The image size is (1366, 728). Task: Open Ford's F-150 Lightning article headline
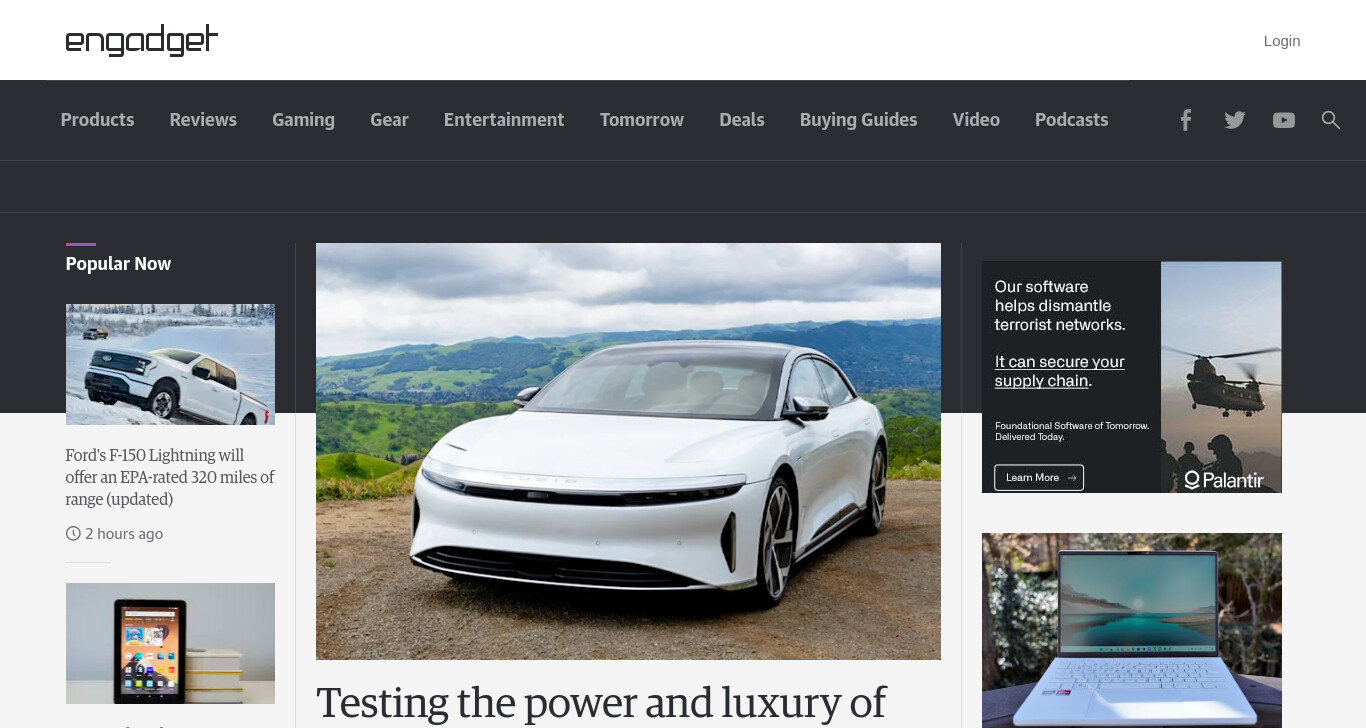[170, 477]
